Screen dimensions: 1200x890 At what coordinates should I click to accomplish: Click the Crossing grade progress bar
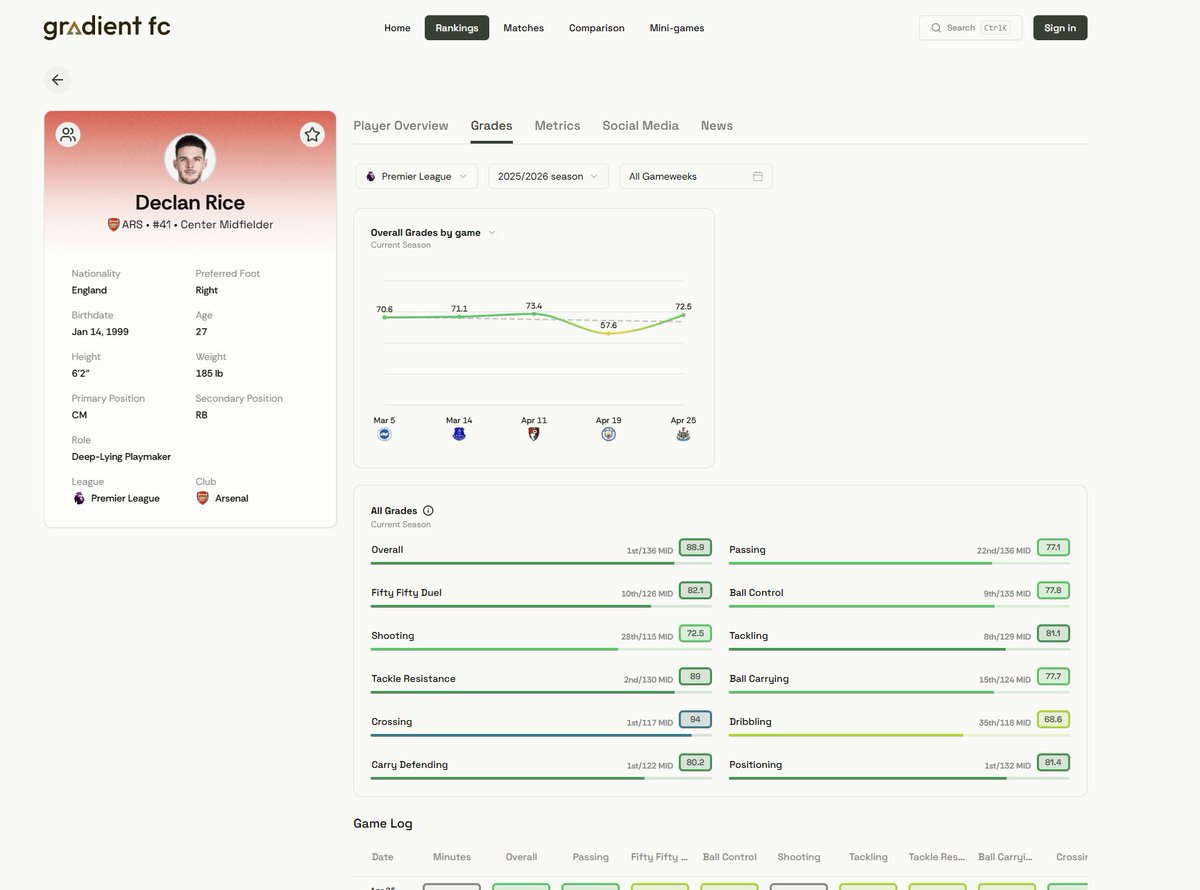tap(541, 735)
